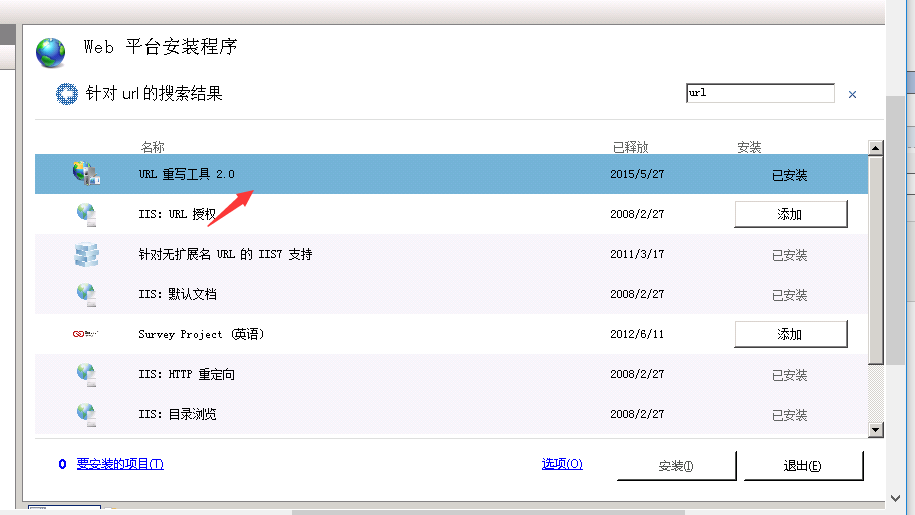Screen dimensions: 915x515
Task: Click the 已释放 column header
Action: (630, 147)
